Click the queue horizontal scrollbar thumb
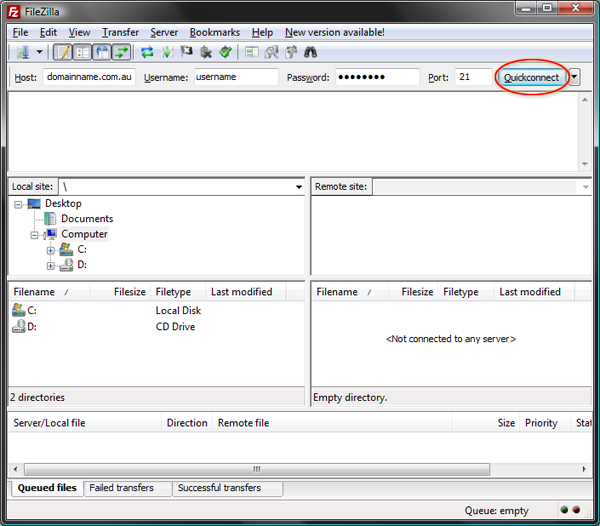The image size is (600, 526). [257, 469]
